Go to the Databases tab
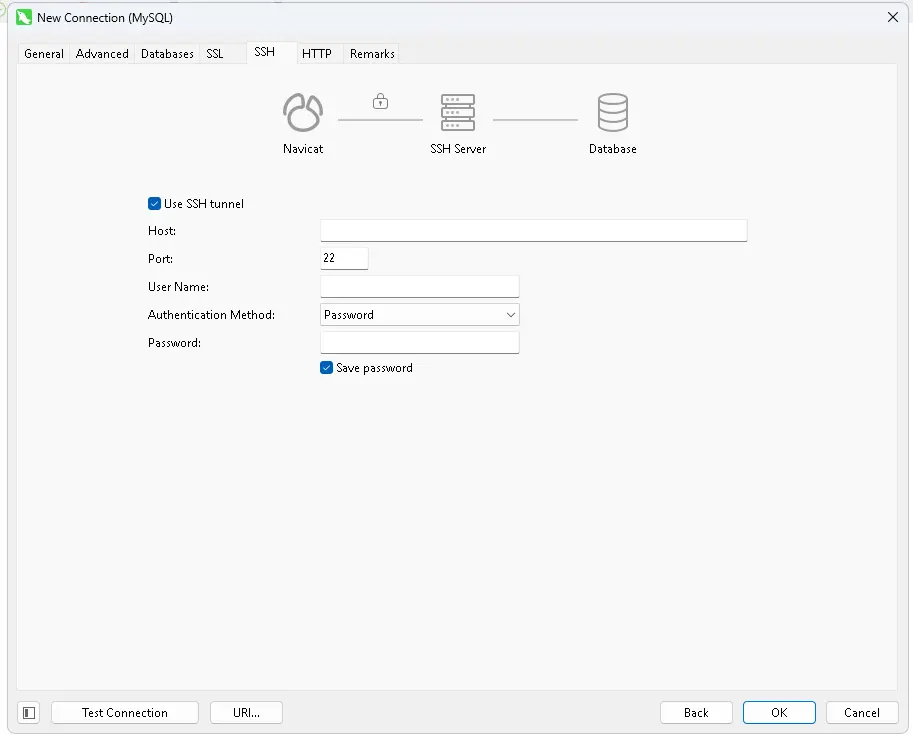Screen dimensions: 913x737 click(167, 54)
